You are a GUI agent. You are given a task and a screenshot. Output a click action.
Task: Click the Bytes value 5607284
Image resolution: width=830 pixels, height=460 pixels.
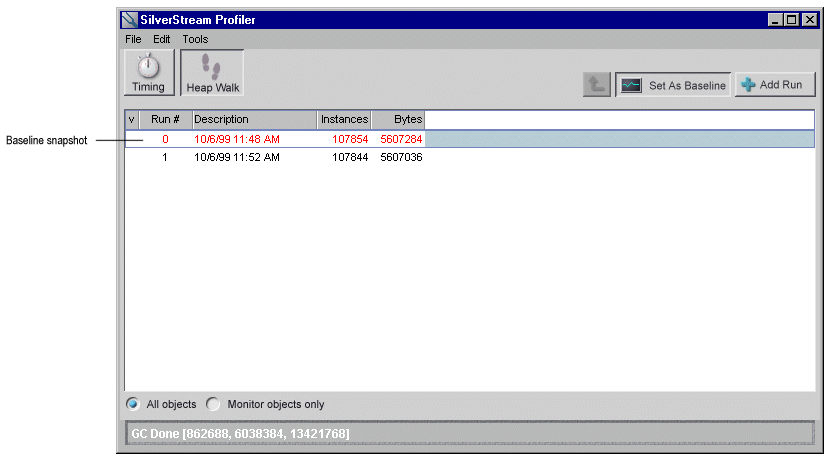tap(401, 139)
